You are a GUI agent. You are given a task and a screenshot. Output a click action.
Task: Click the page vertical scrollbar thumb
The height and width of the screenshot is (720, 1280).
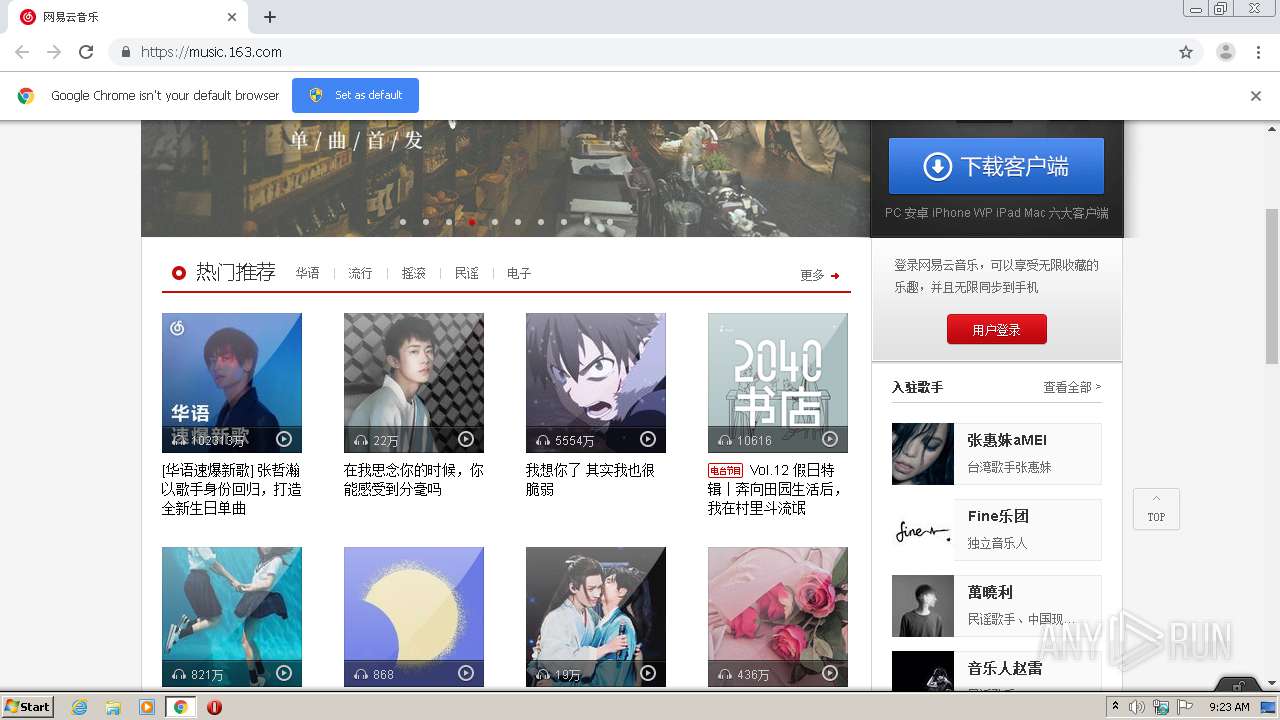pyautogui.click(x=1272, y=286)
